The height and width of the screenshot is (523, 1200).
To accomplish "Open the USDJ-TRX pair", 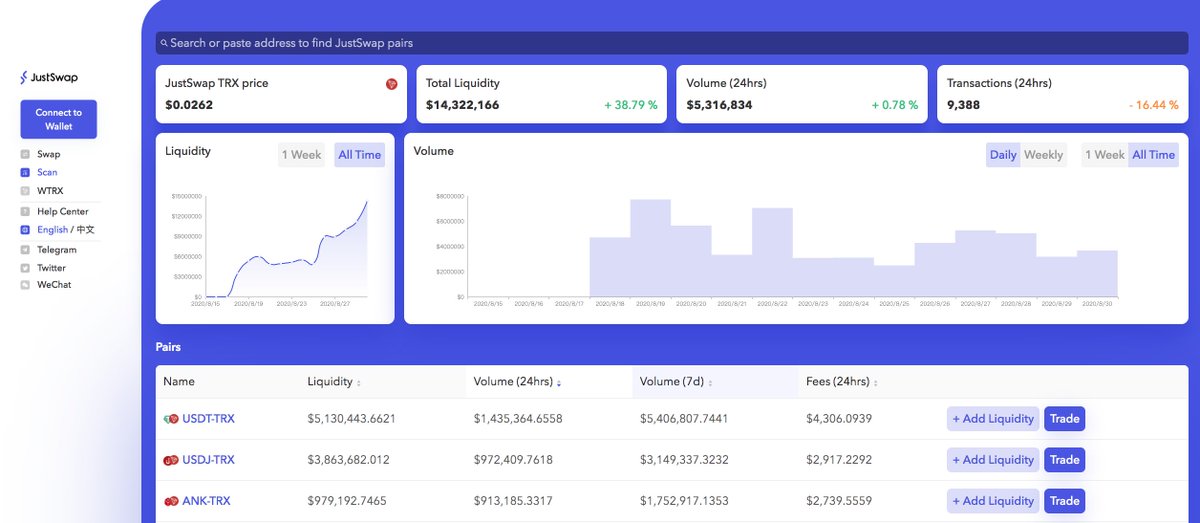I will coord(208,460).
